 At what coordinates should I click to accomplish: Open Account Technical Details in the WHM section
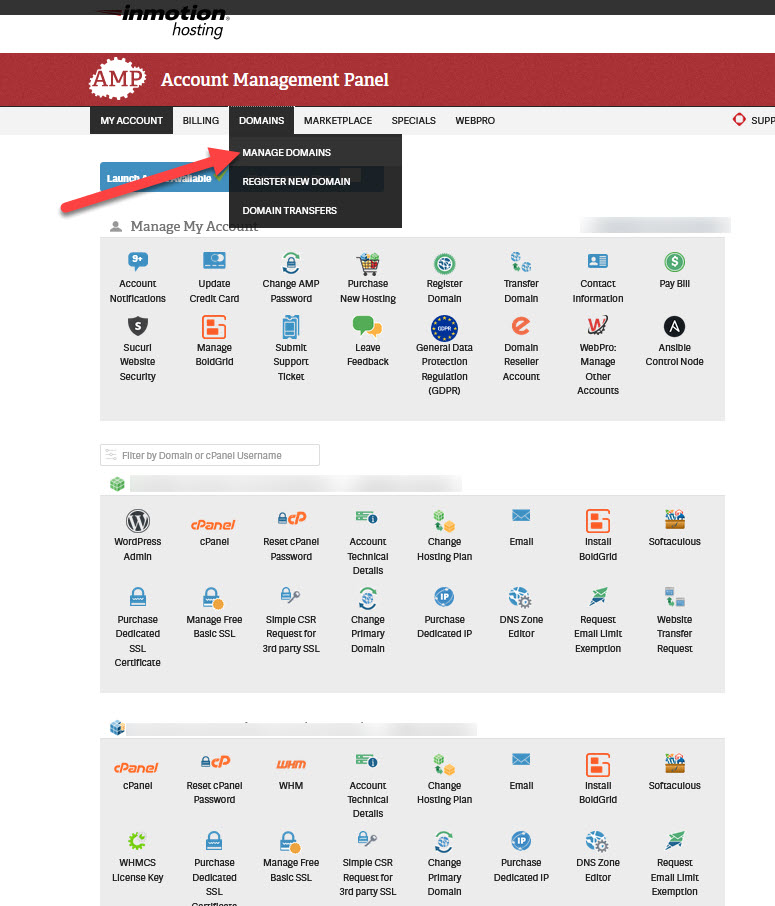click(x=367, y=760)
